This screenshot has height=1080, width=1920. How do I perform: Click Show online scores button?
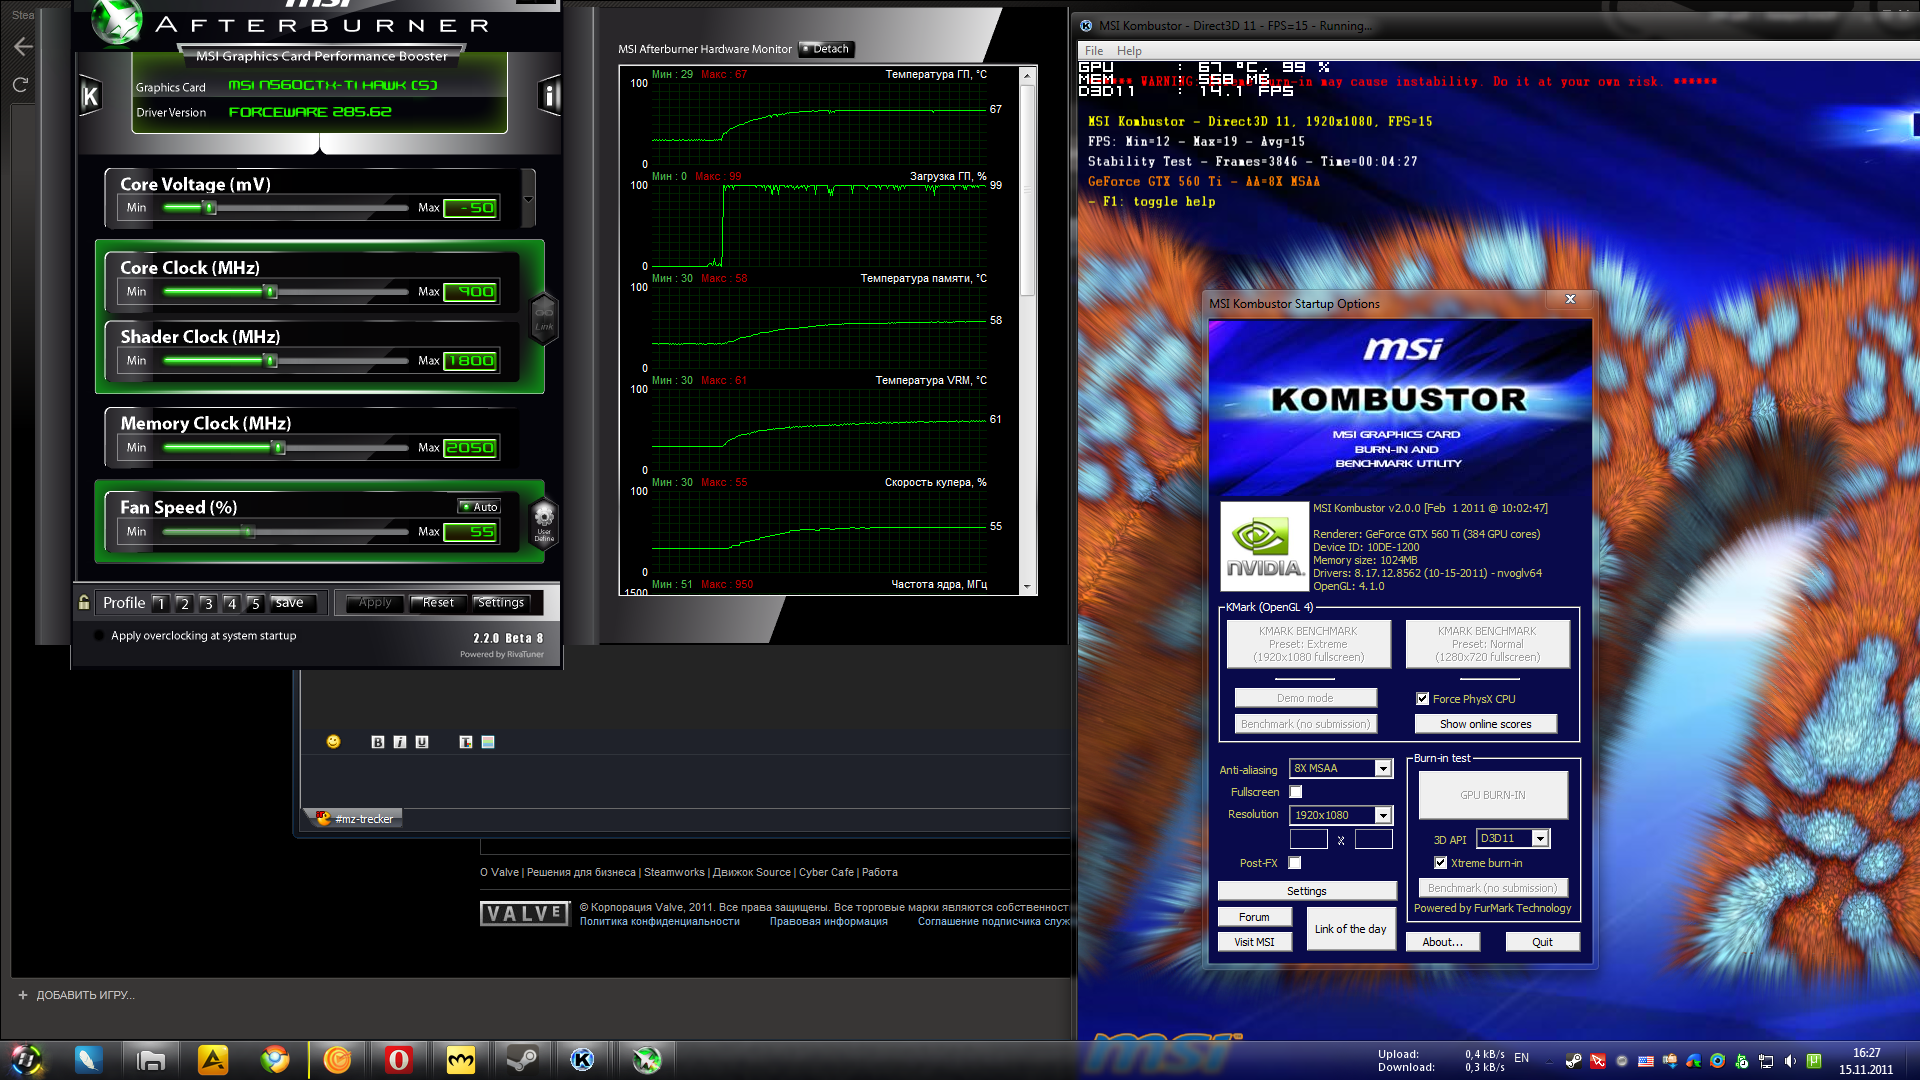(1485, 724)
